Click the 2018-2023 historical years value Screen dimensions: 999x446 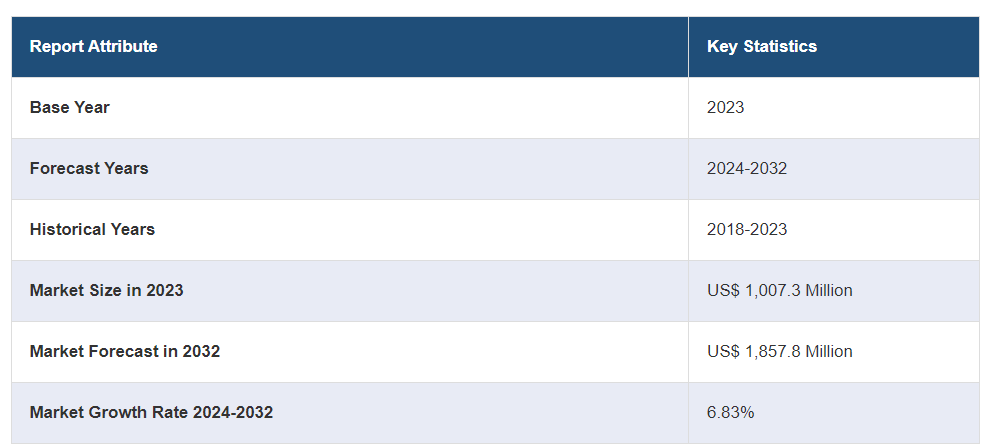tap(746, 229)
